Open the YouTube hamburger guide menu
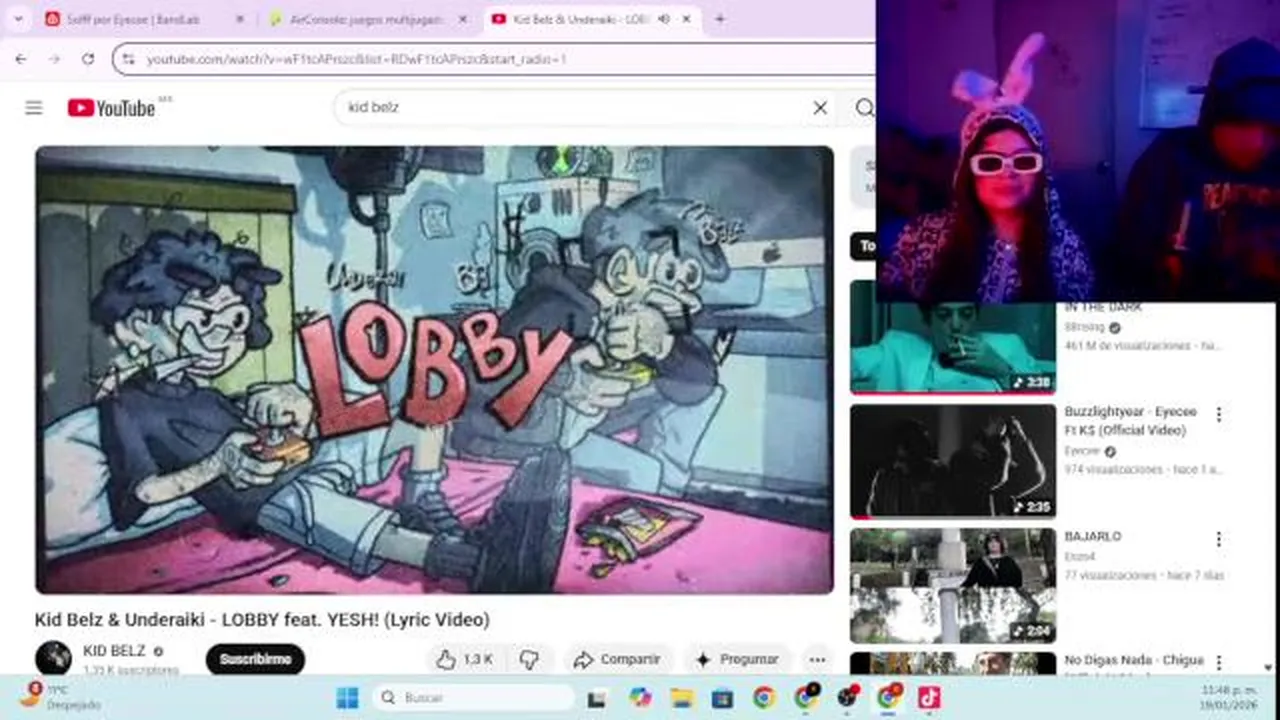This screenshot has height=720, width=1280. click(x=34, y=108)
